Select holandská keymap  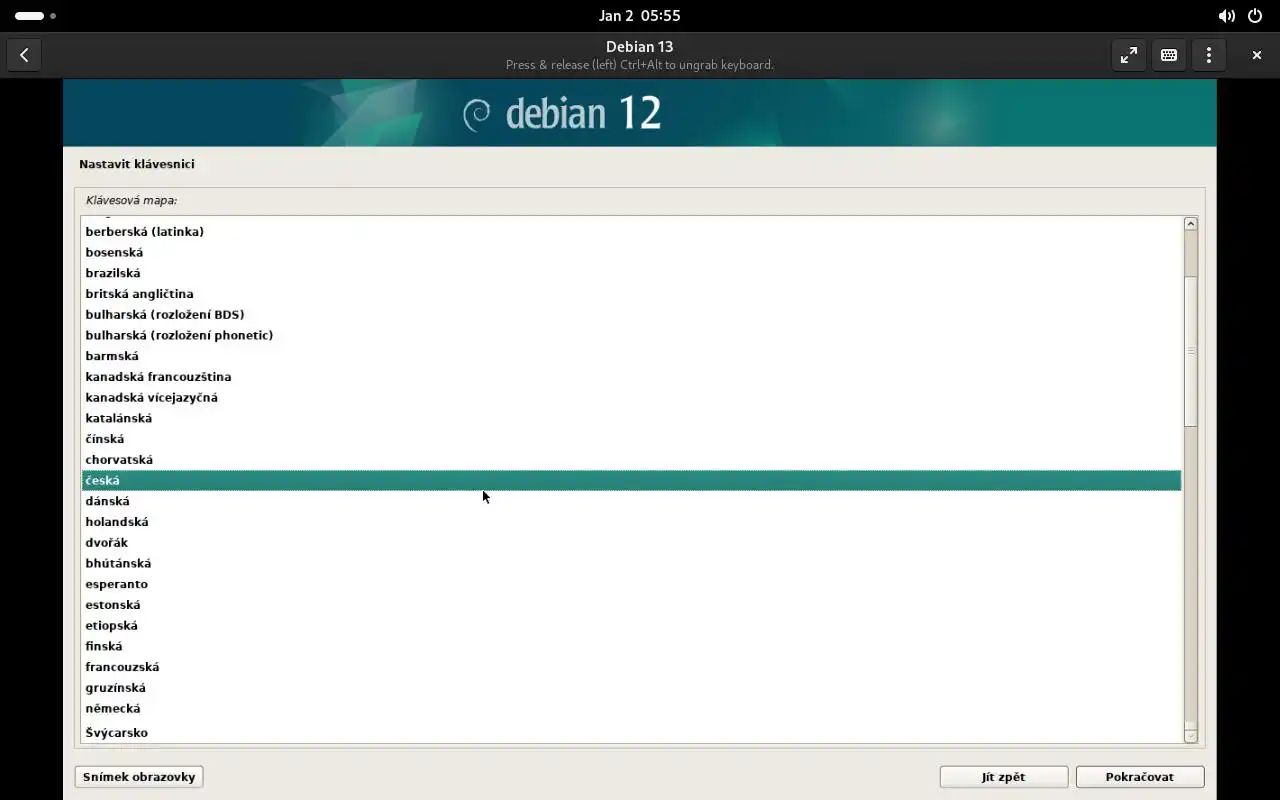[631, 522]
